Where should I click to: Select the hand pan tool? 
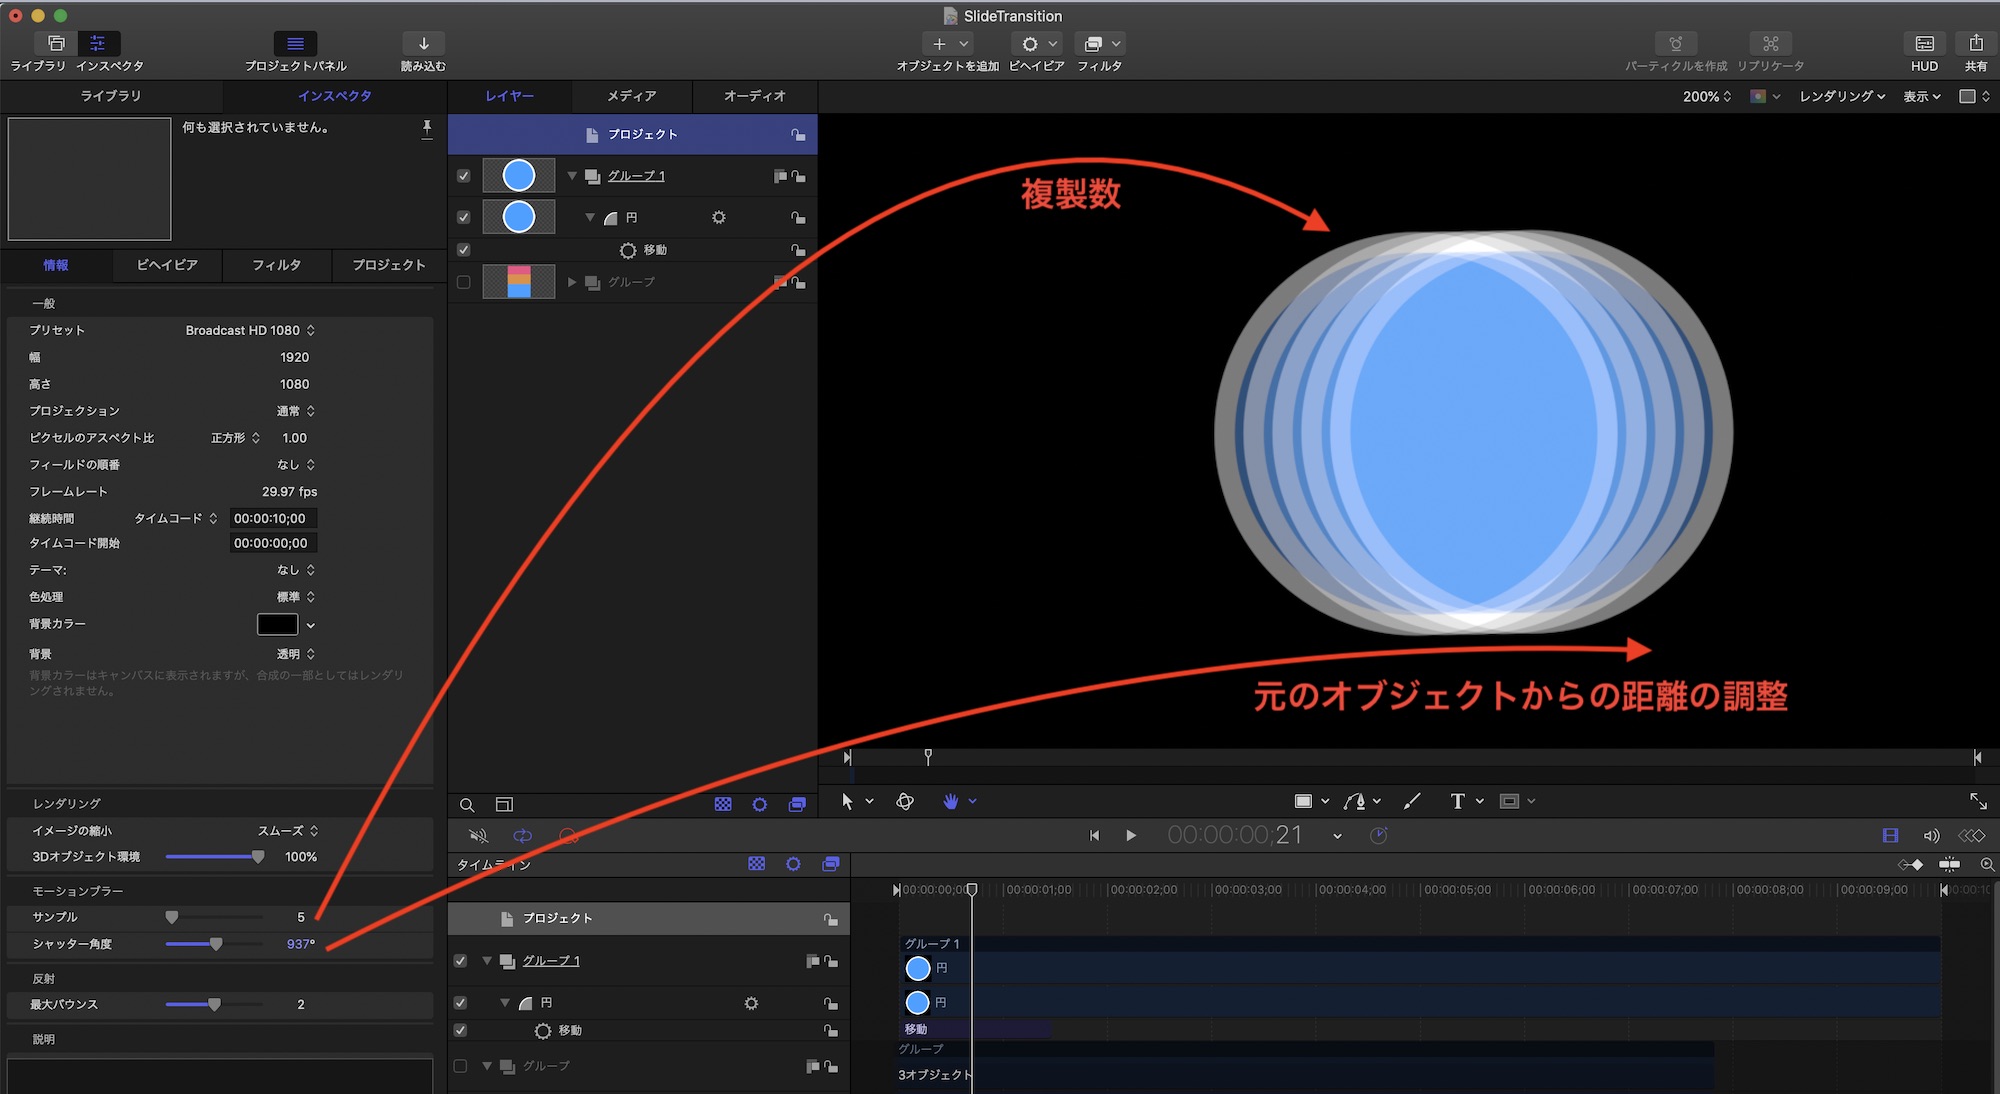(950, 801)
